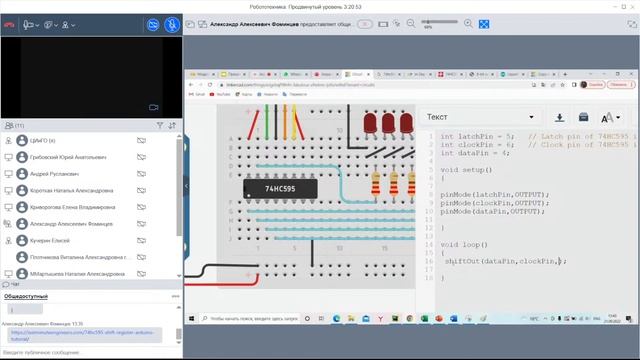Viewport: 640px width, 360px height.
Task: Click the first icon in sharing toolbar
Action: (190, 24)
